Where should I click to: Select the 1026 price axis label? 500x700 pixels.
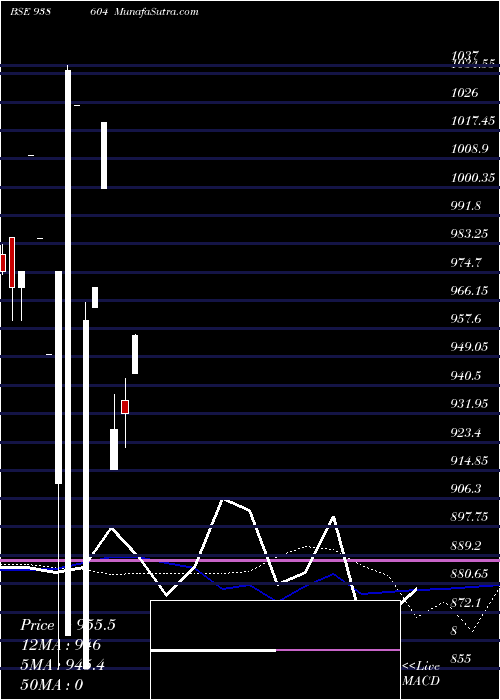464,93
